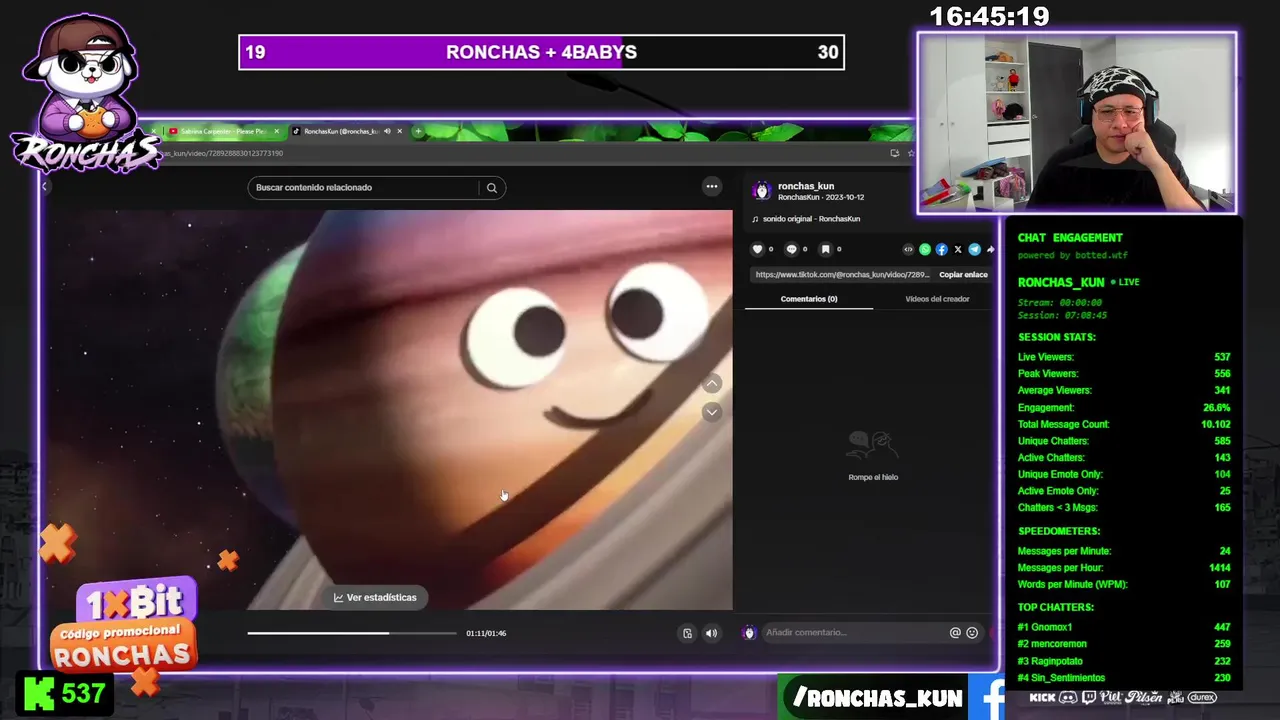Click the browser address bar URL
This screenshot has height=720, width=1280.
(222, 153)
